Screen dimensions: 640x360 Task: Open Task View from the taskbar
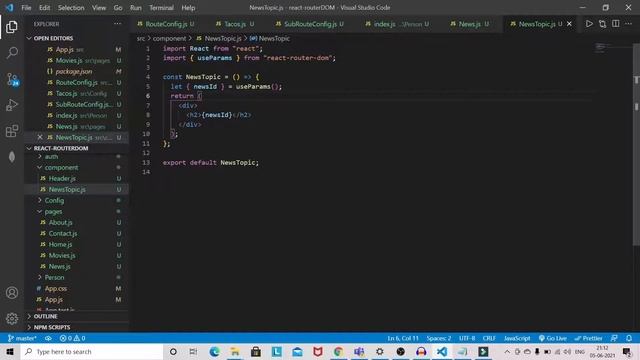point(193,351)
